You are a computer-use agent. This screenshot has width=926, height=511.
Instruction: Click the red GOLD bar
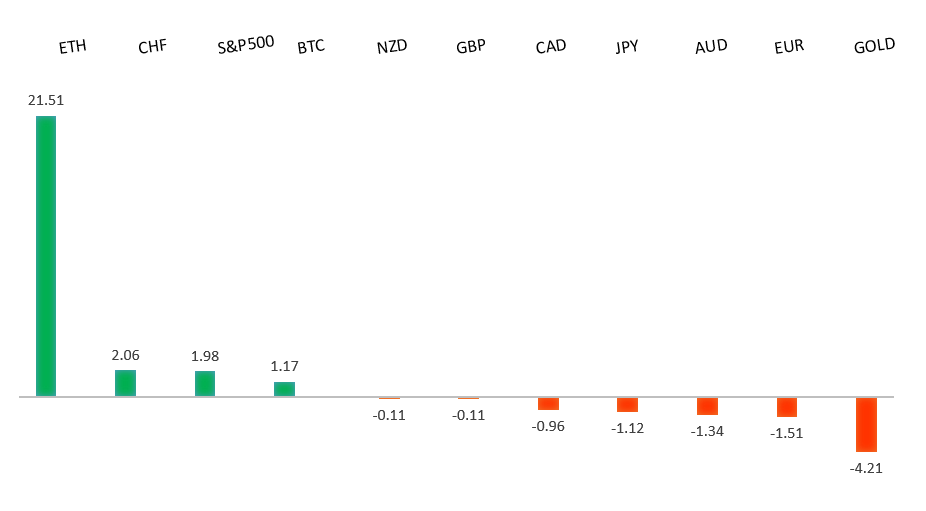(x=866, y=424)
